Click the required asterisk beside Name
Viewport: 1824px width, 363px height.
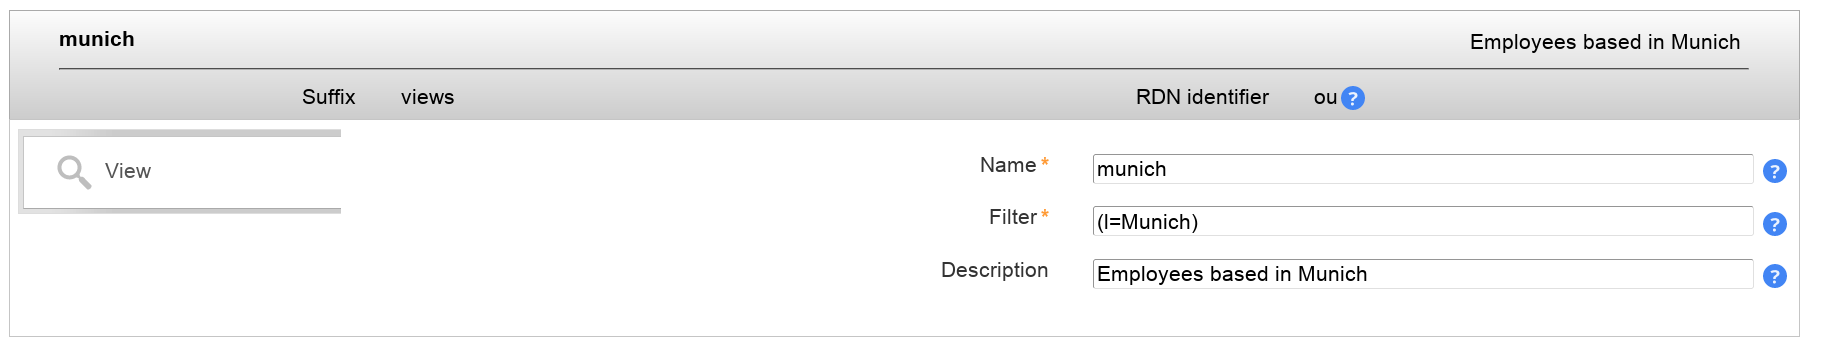[1045, 162]
